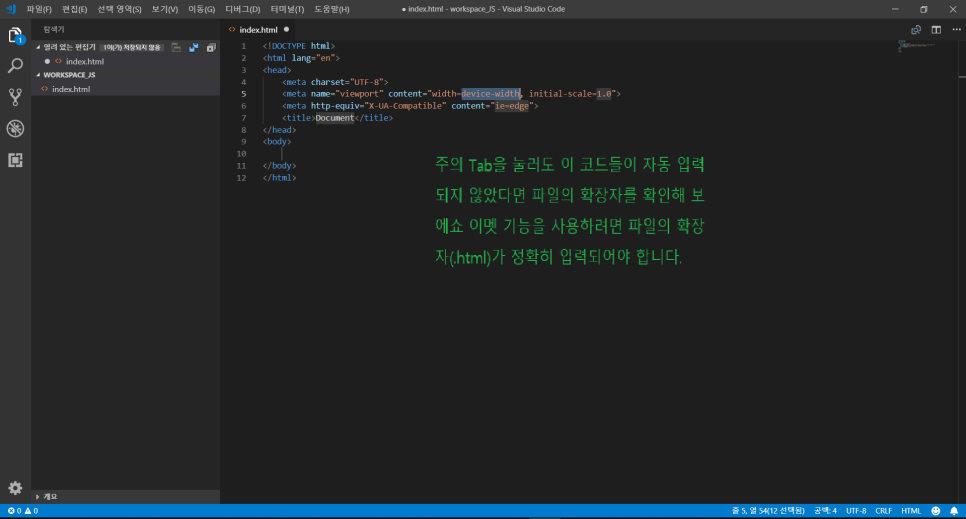Click the unsaved dot on the index.html tab
The image size is (966, 519).
tap(286, 30)
